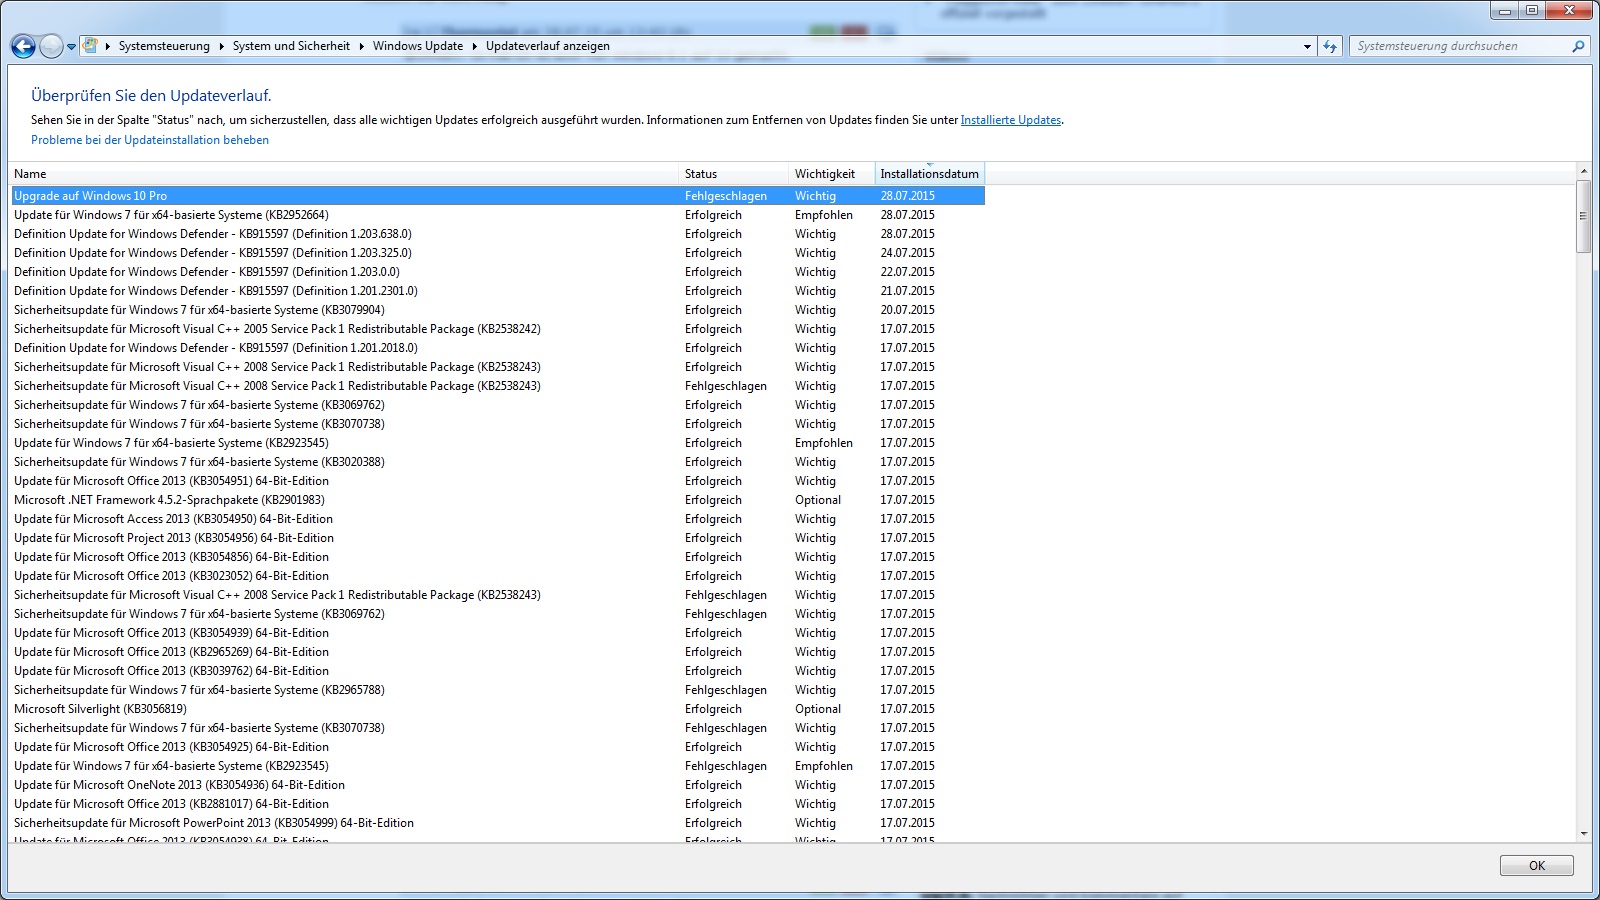Select Defender Definition 1.203.0.0 row
Screen dimensions: 1600x900
coord(498,272)
